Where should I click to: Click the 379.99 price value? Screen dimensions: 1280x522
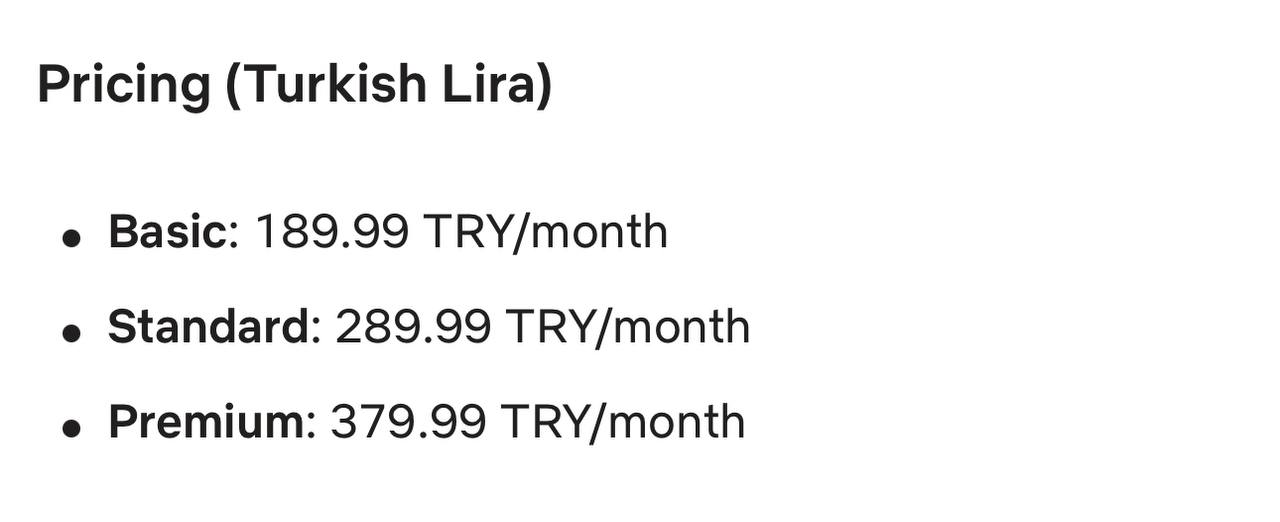pyautogui.click(x=408, y=422)
